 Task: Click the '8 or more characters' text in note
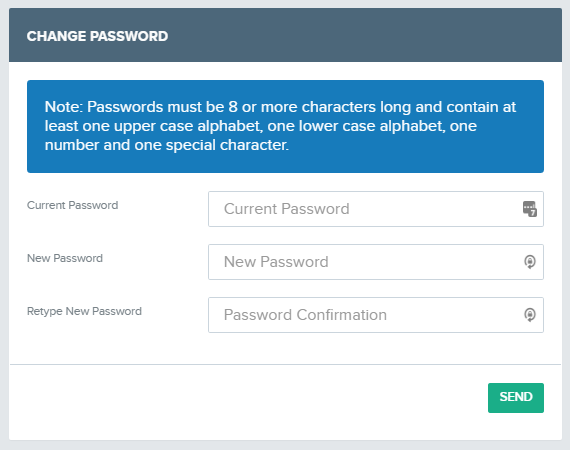302,107
